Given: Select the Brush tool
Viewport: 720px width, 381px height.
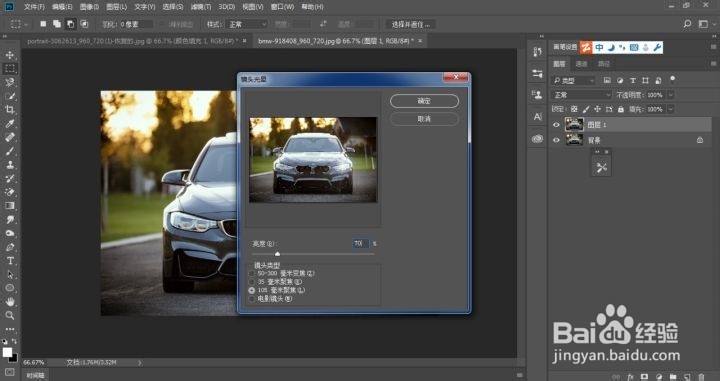Looking at the screenshot, I should pyautogui.click(x=10, y=151).
